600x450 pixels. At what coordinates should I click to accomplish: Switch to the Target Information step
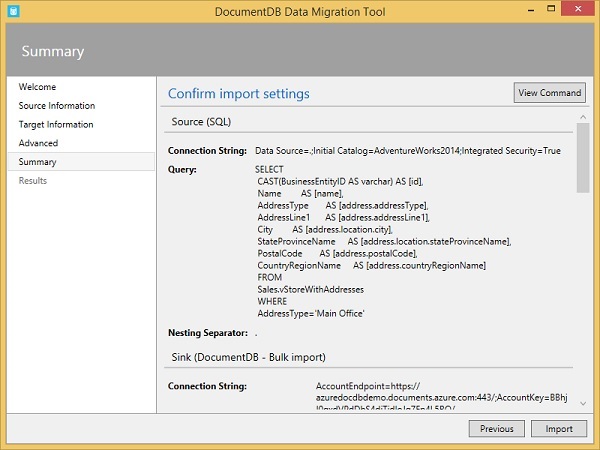point(56,125)
